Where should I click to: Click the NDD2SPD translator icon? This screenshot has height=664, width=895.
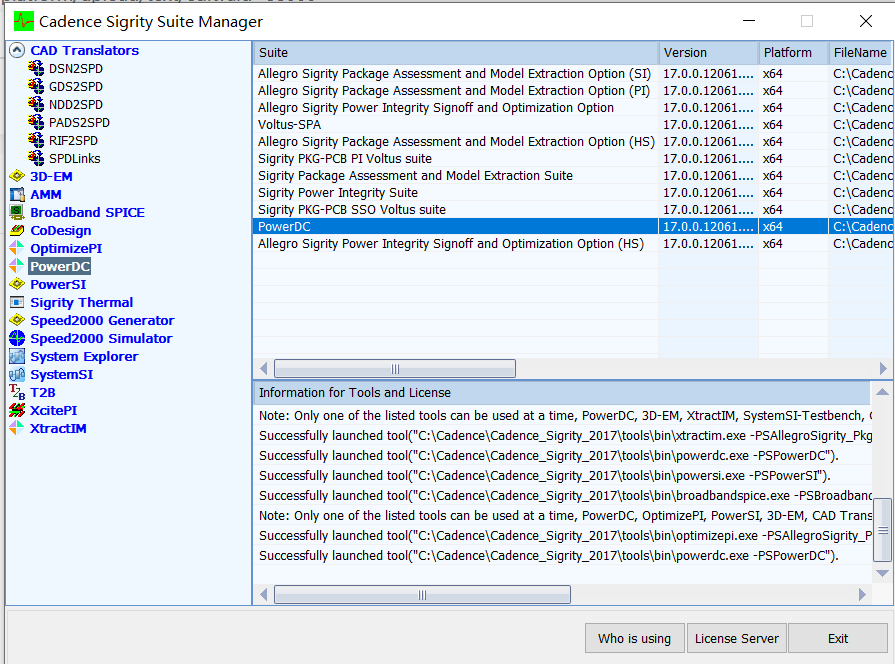[36, 104]
